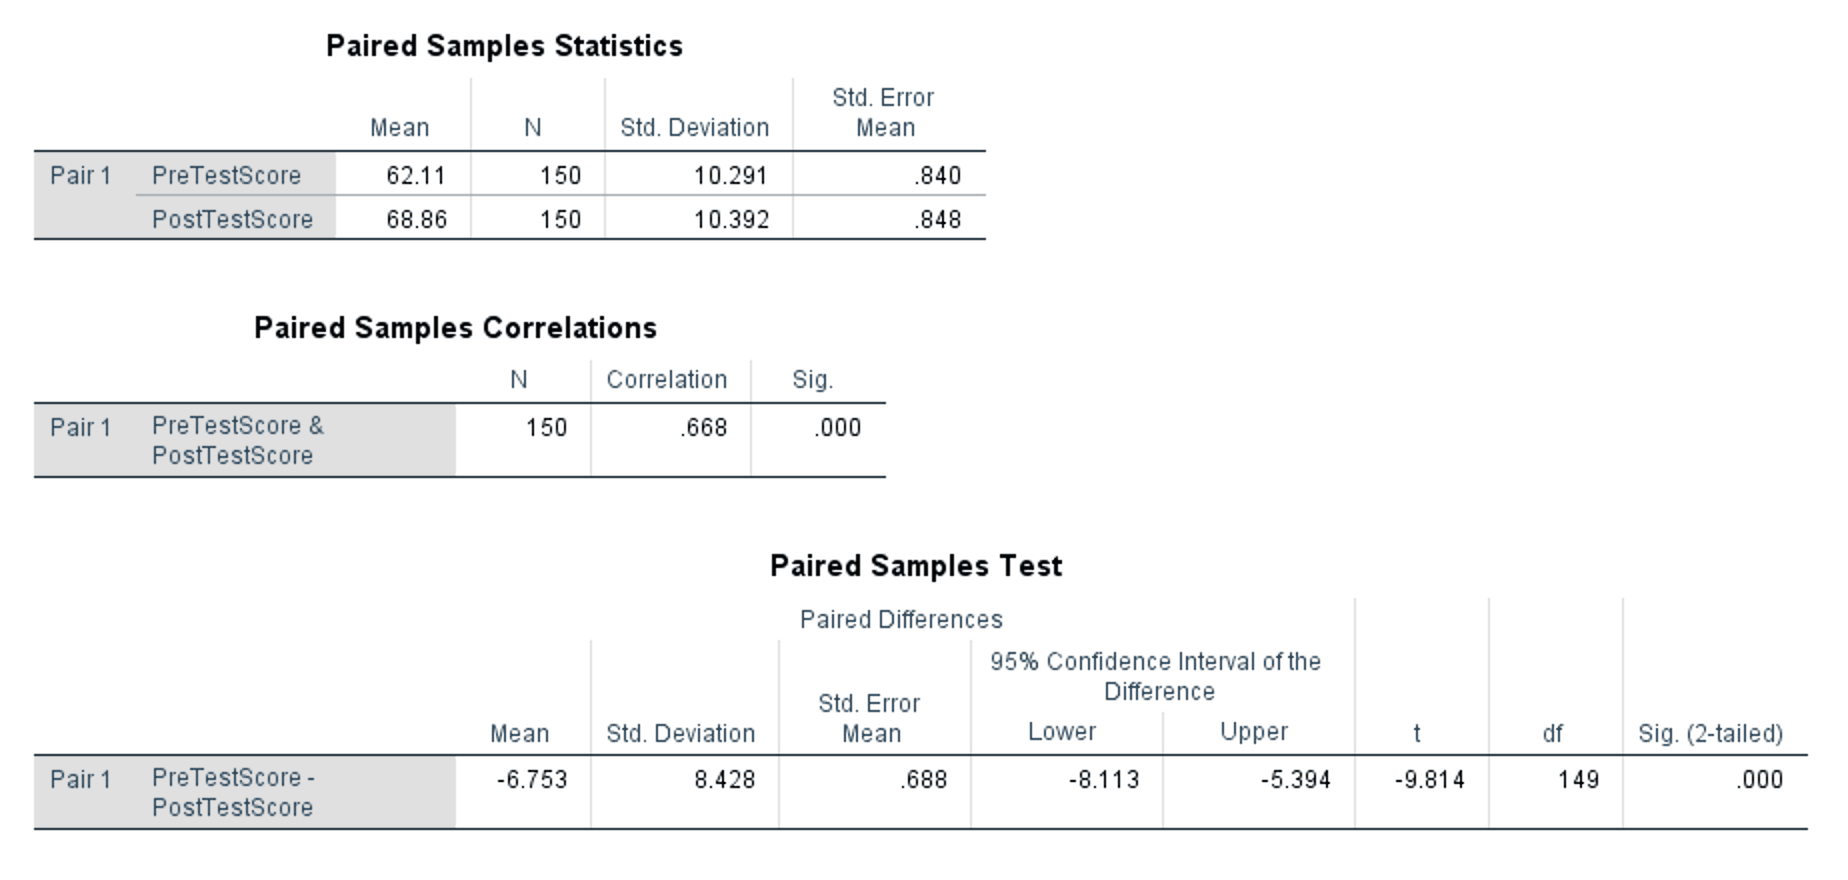This screenshot has width=1848, height=880.
Task: Click the PostTestScore standard deviation 10.392
Action: point(731,220)
